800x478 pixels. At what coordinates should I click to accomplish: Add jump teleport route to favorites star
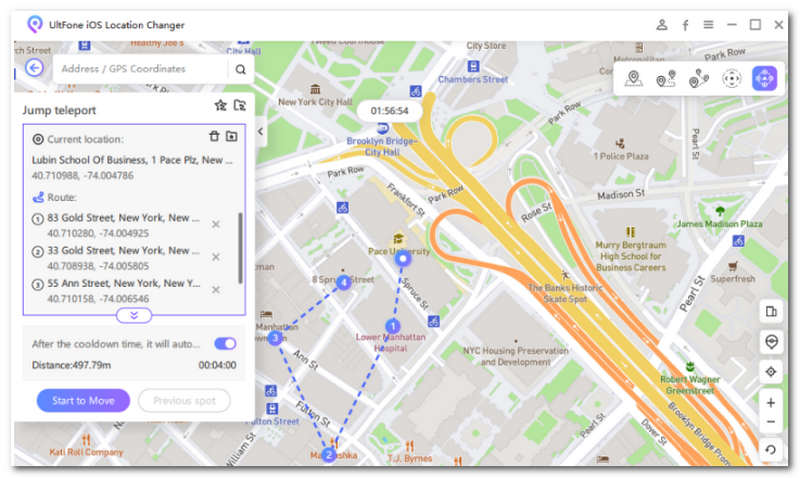pos(220,105)
